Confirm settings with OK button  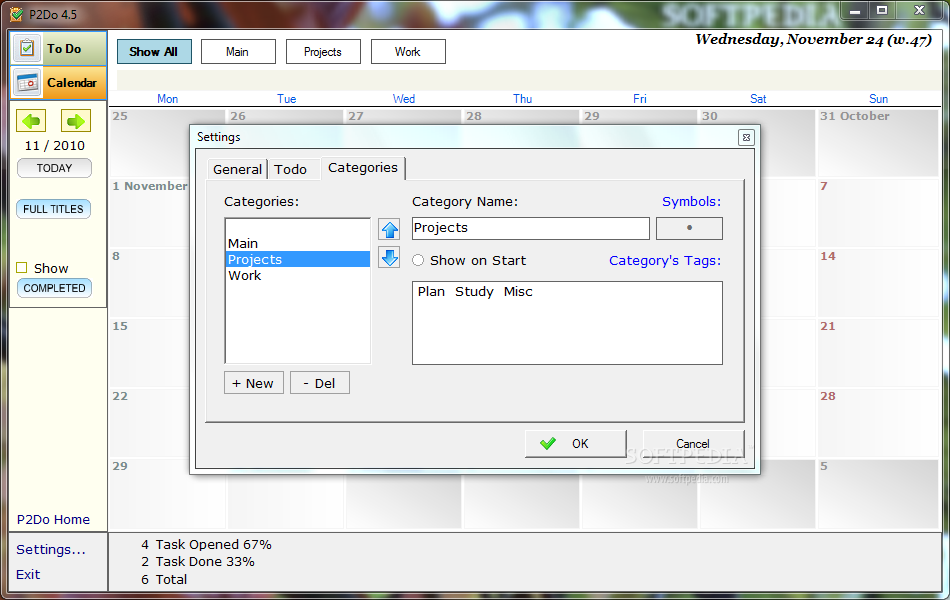click(x=576, y=444)
